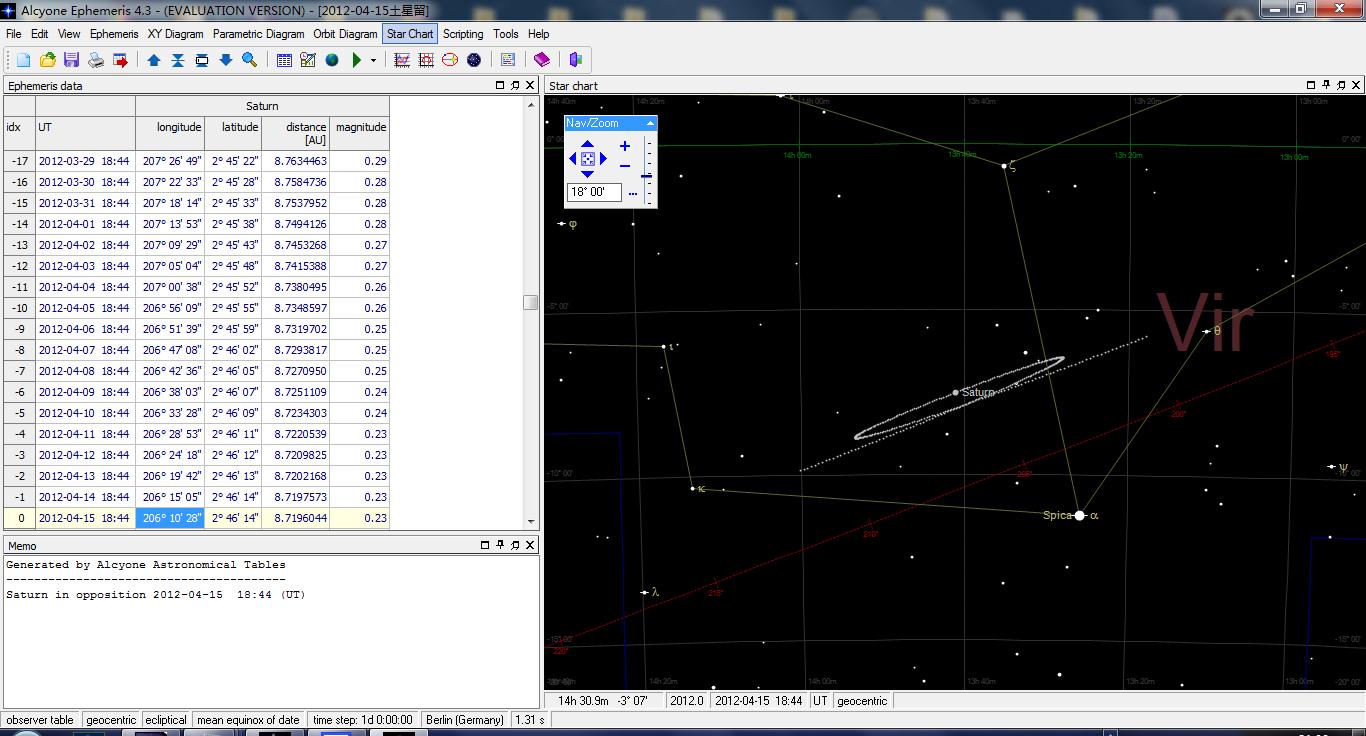Click the blue converging arrows toolbar icon
Screen dimensions: 1366x736
(x=178, y=60)
